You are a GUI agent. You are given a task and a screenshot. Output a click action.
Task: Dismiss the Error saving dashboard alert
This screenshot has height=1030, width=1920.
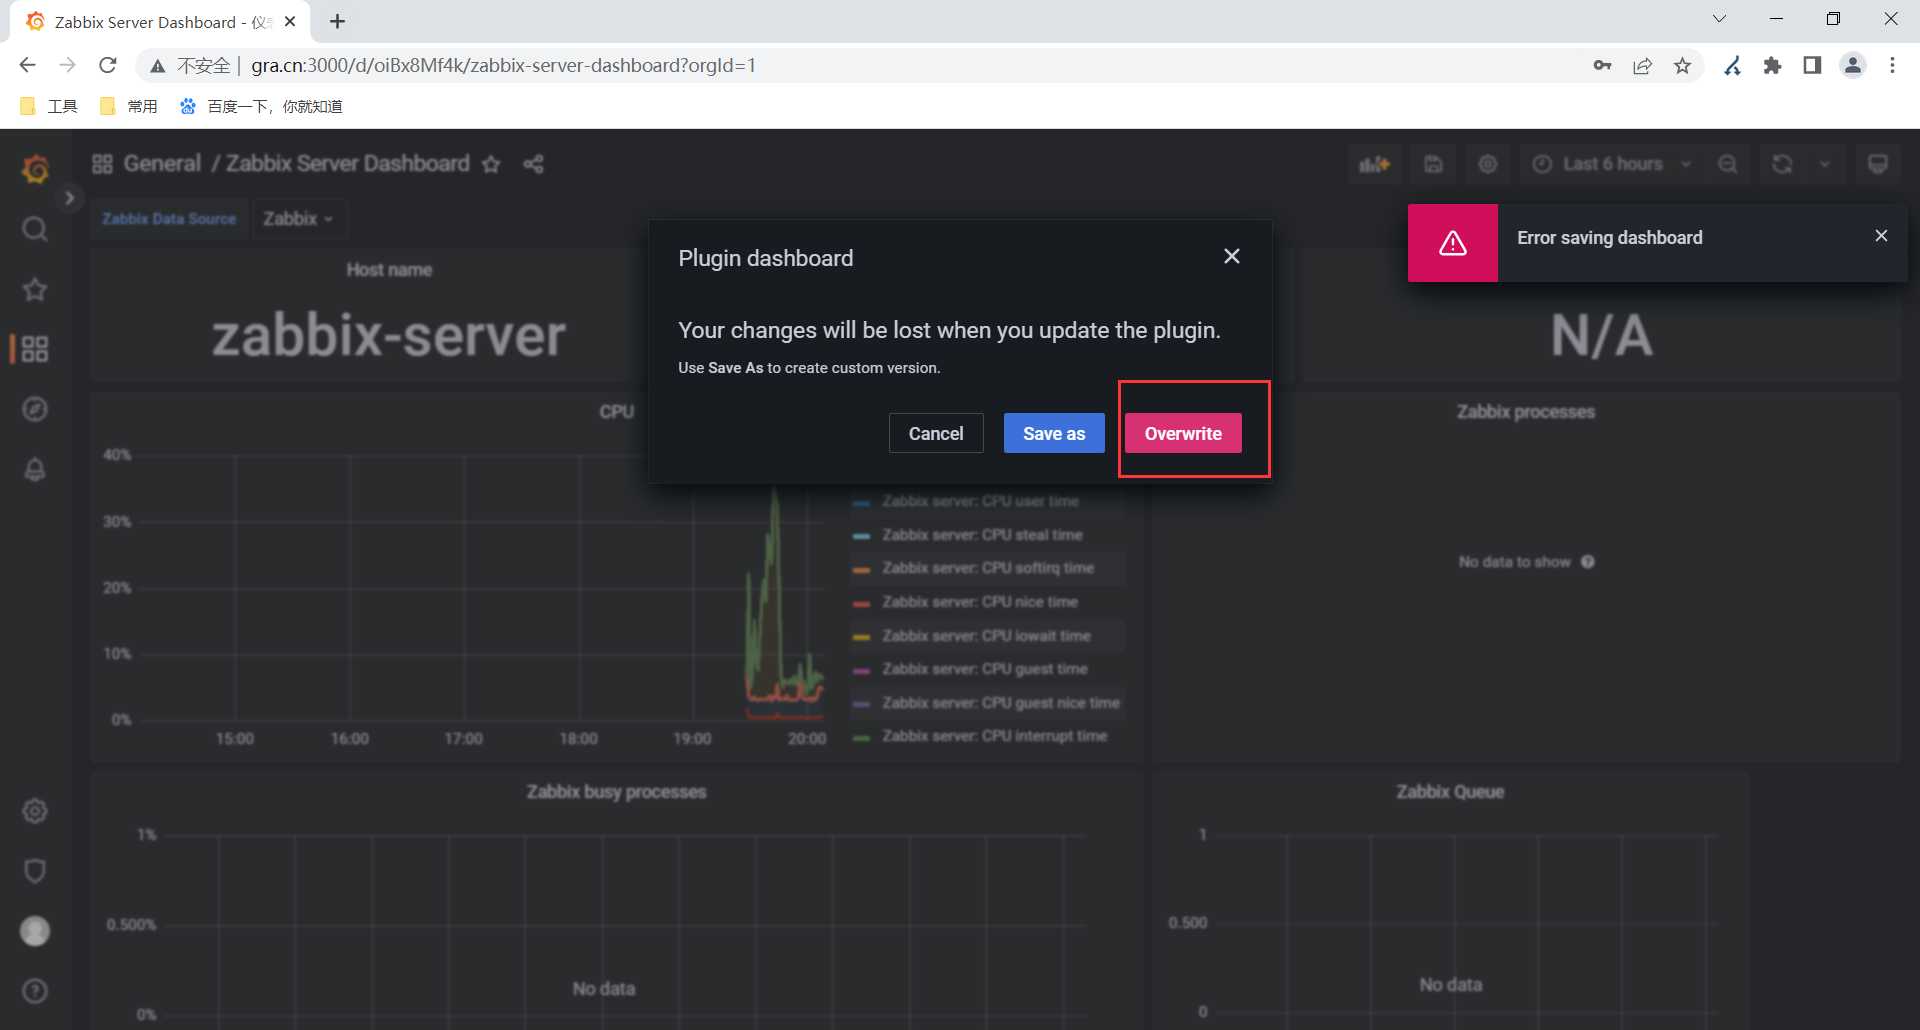point(1882,236)
